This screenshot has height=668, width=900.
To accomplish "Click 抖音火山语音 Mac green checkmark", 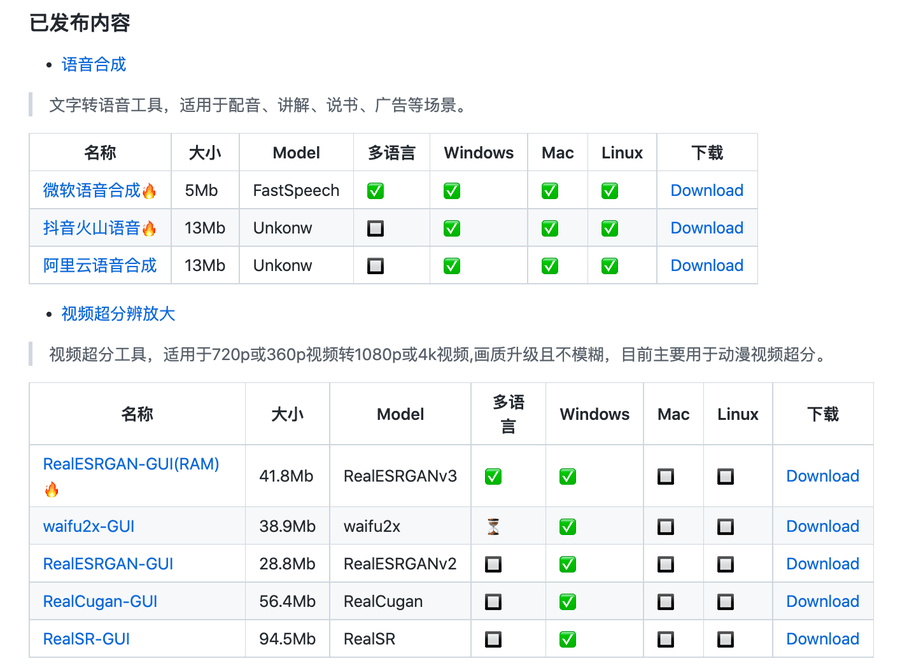I will coord(550,228).
